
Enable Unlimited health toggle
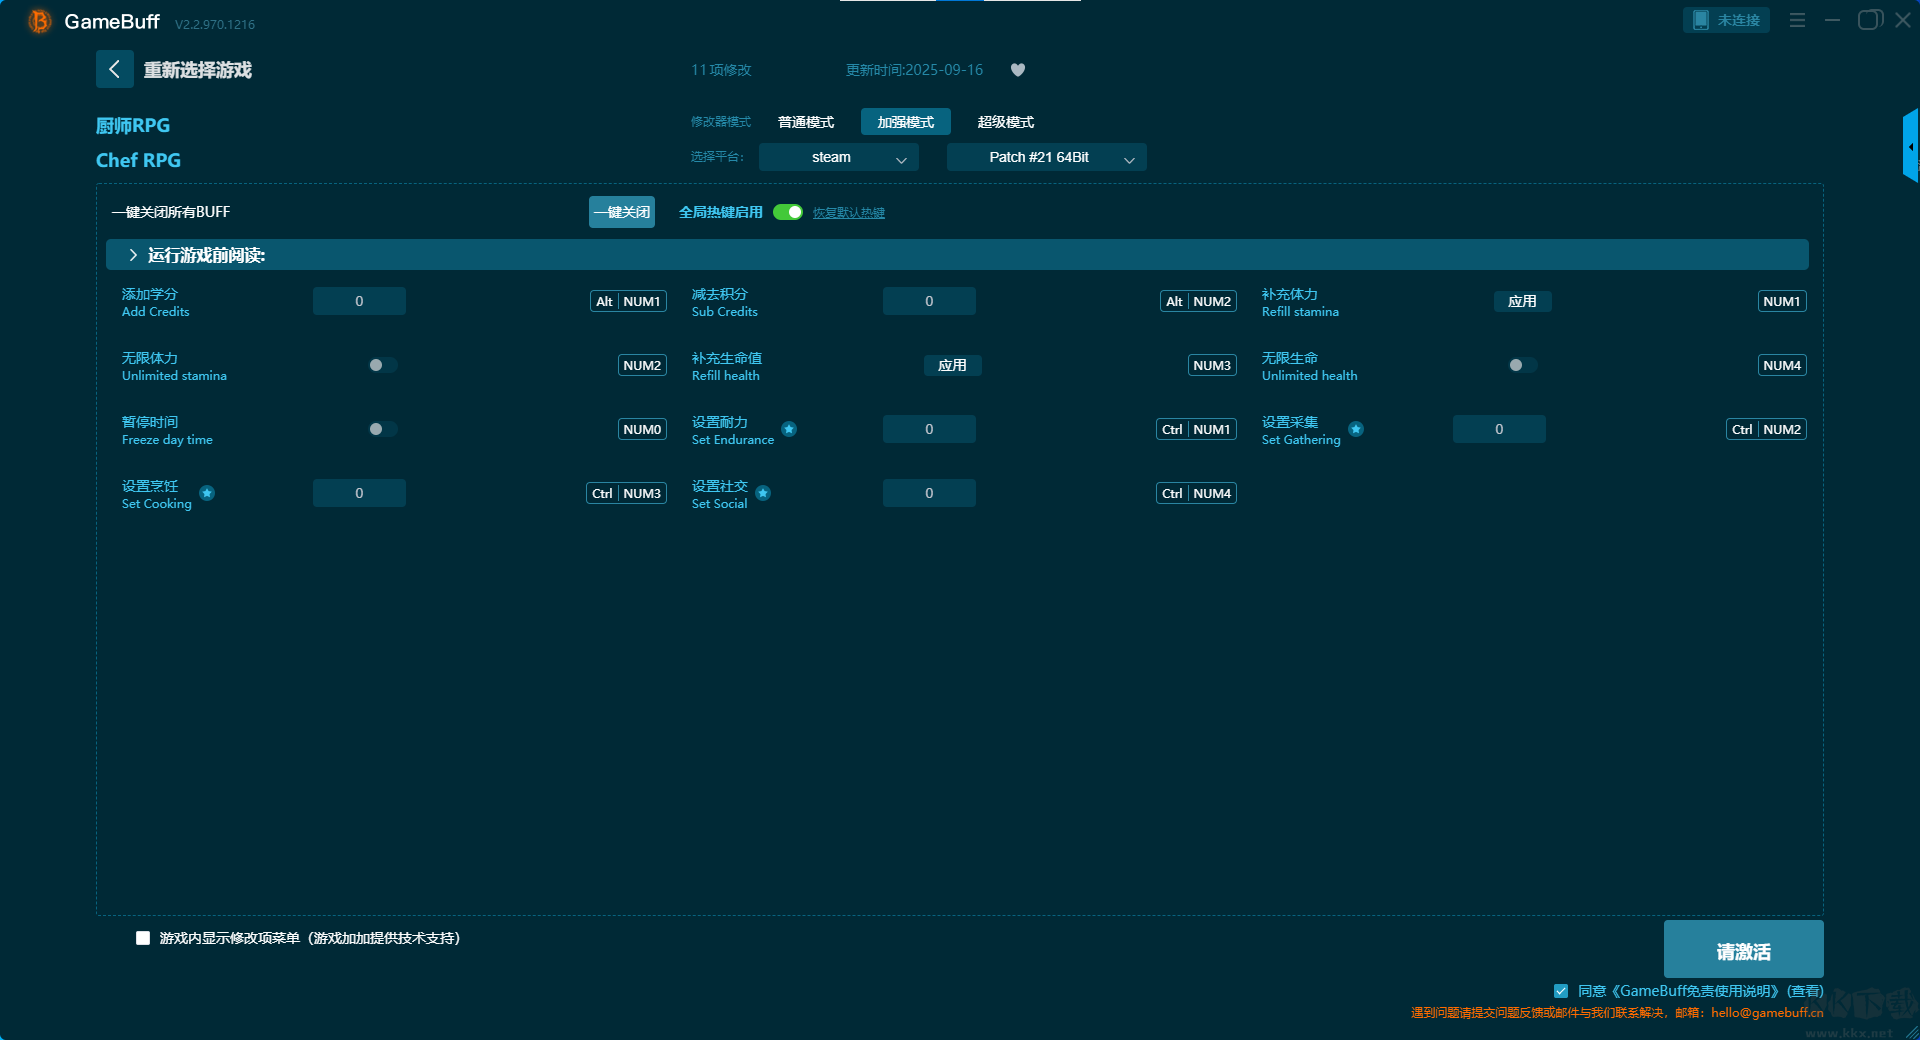tap(1522, 365)
